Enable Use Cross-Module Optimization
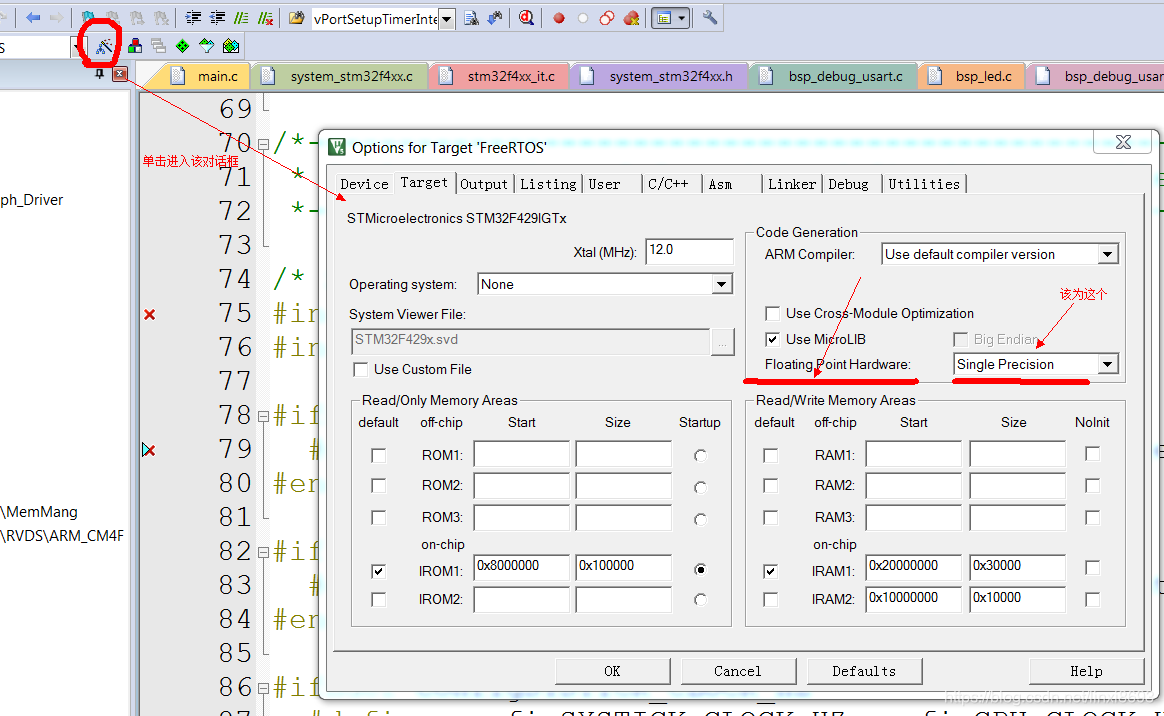Viewport: 1164px width, 716px height. (772, 313)
